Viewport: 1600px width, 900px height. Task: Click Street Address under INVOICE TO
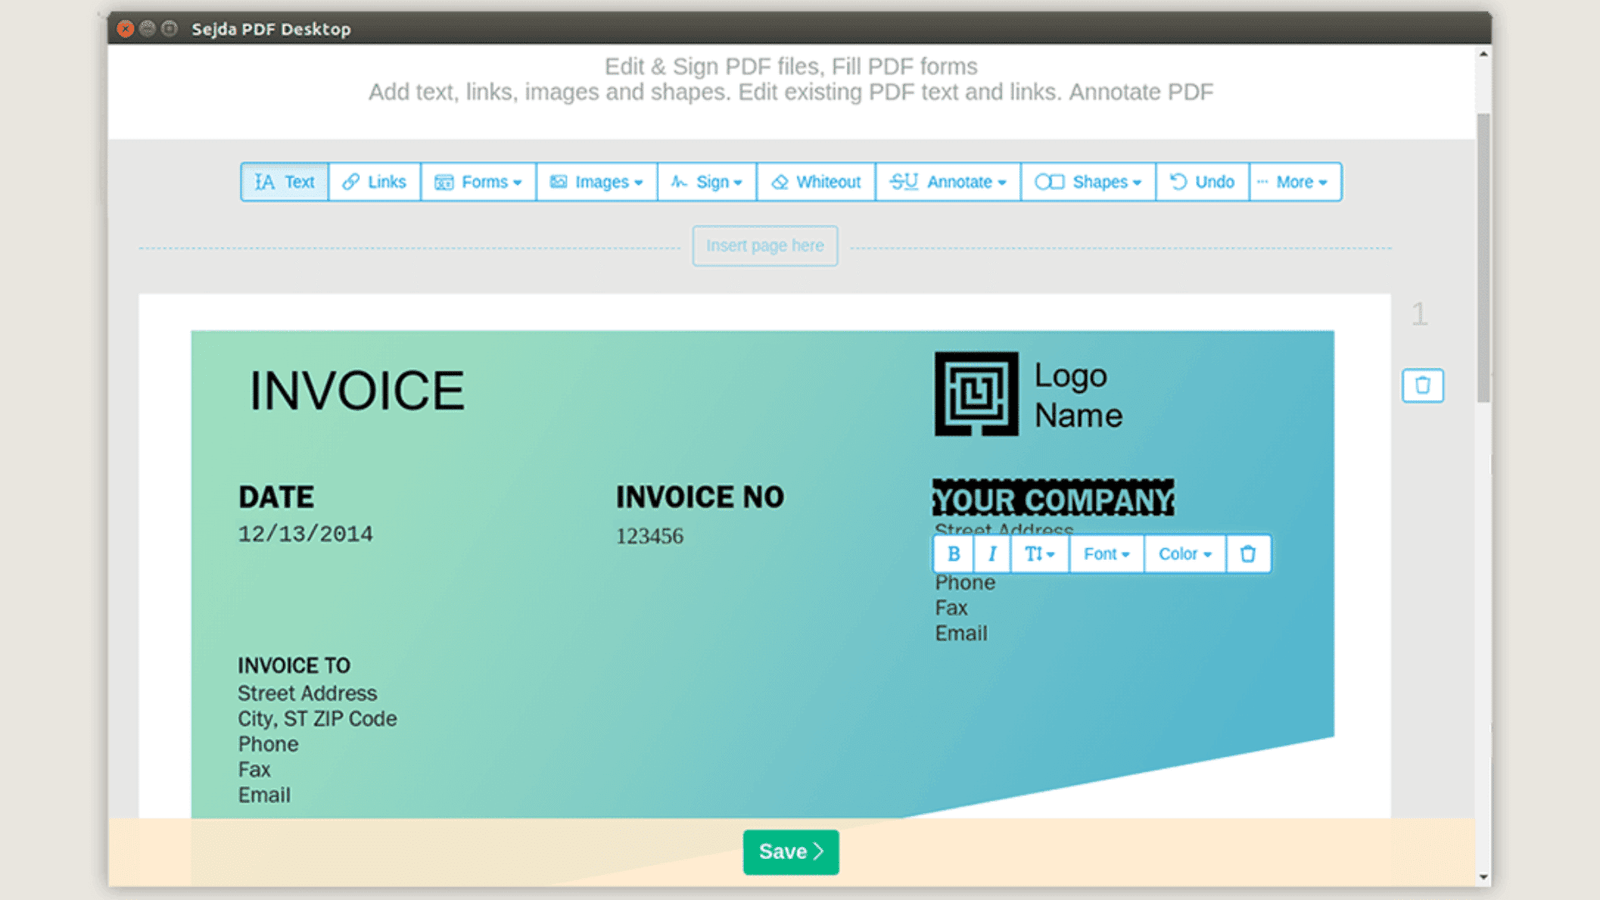point(307,693)
